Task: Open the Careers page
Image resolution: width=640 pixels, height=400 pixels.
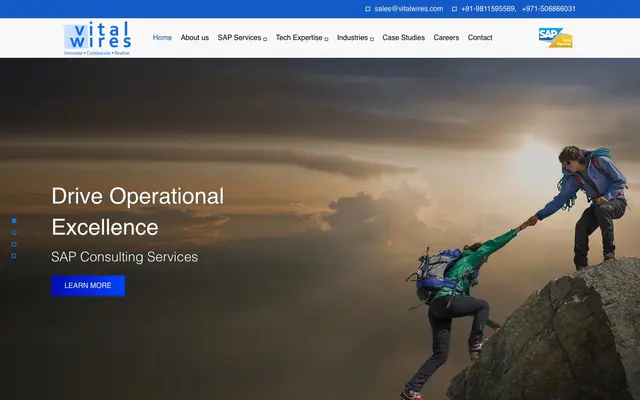Action: coord(446,38)
